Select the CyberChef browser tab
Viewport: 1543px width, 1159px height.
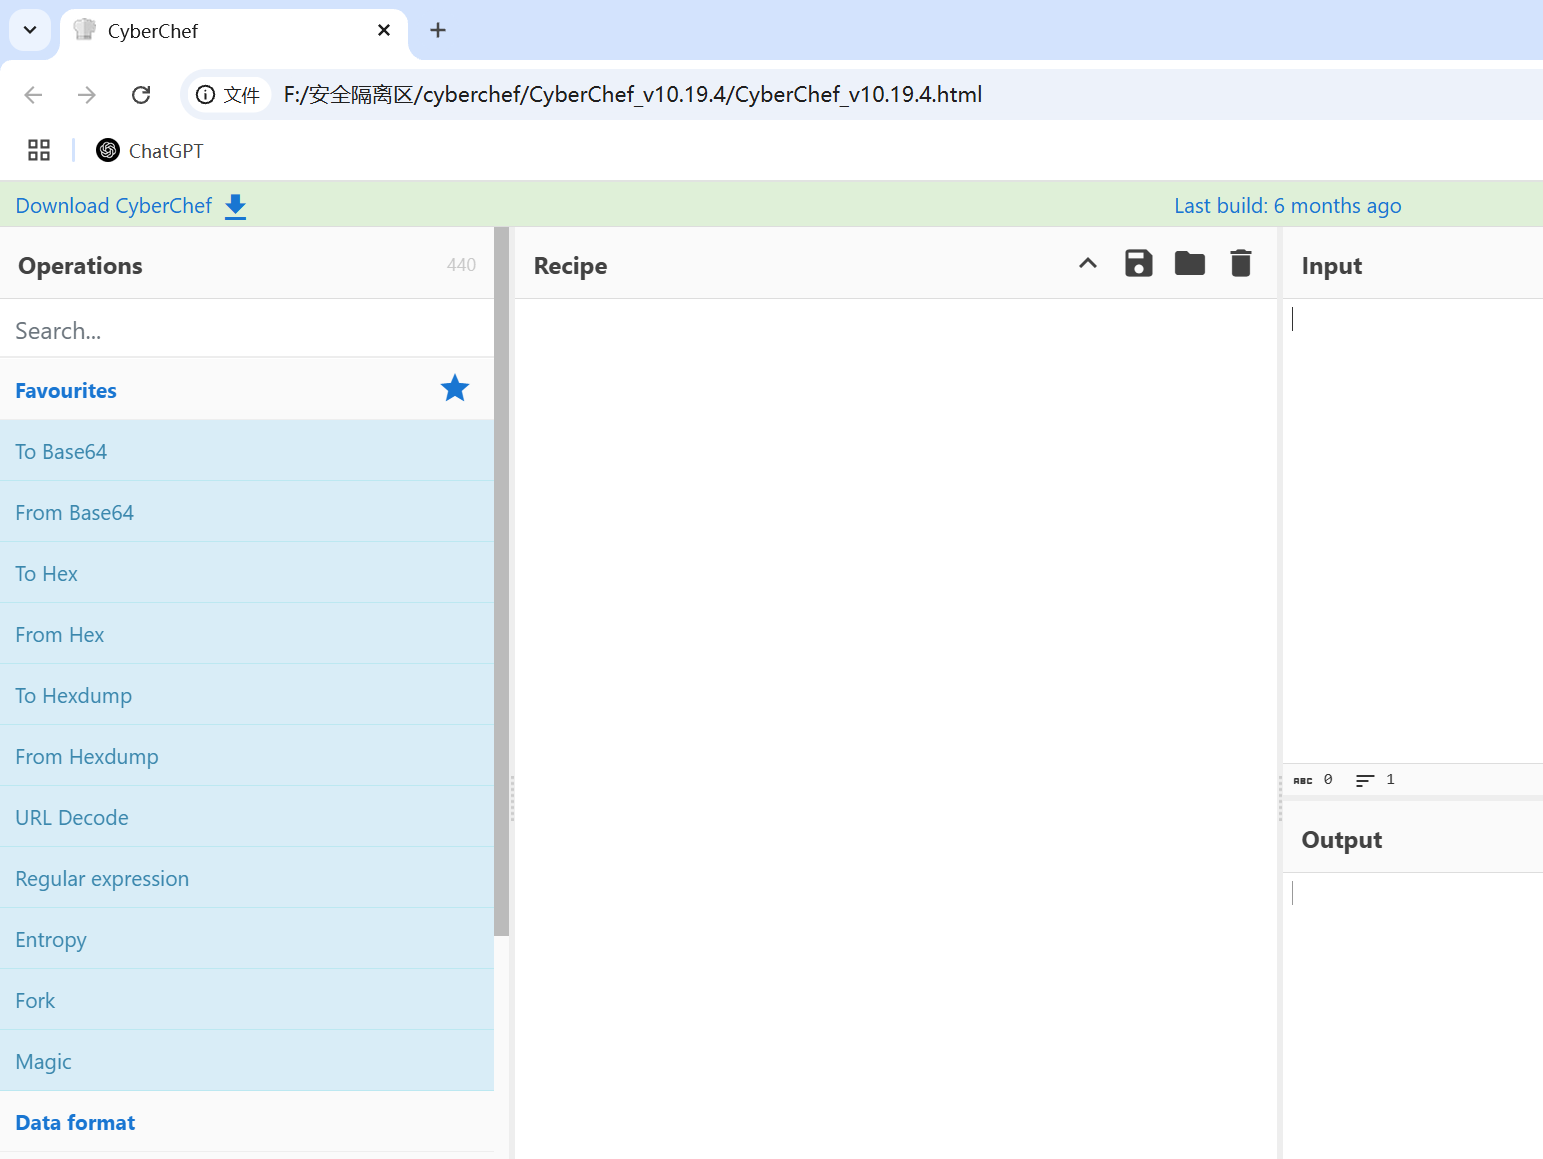click(x=234, y=31)
